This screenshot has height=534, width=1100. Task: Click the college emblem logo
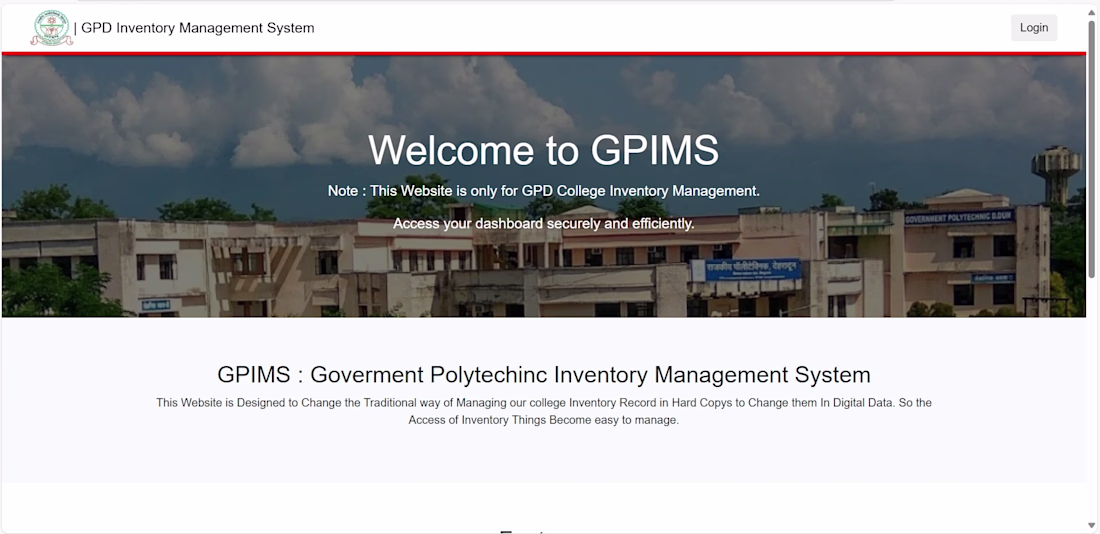(x=51, y=28)
